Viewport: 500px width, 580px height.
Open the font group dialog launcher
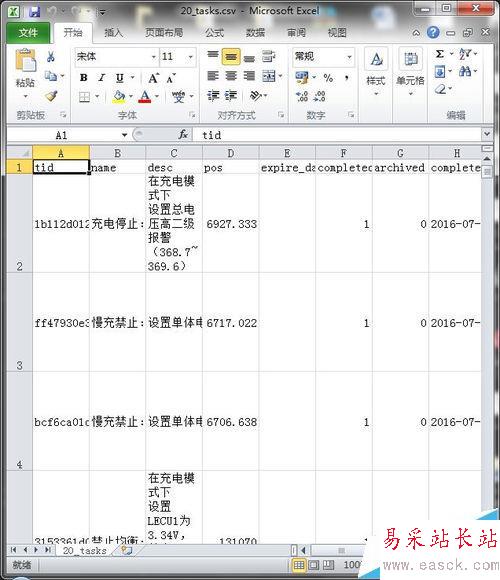192,115
